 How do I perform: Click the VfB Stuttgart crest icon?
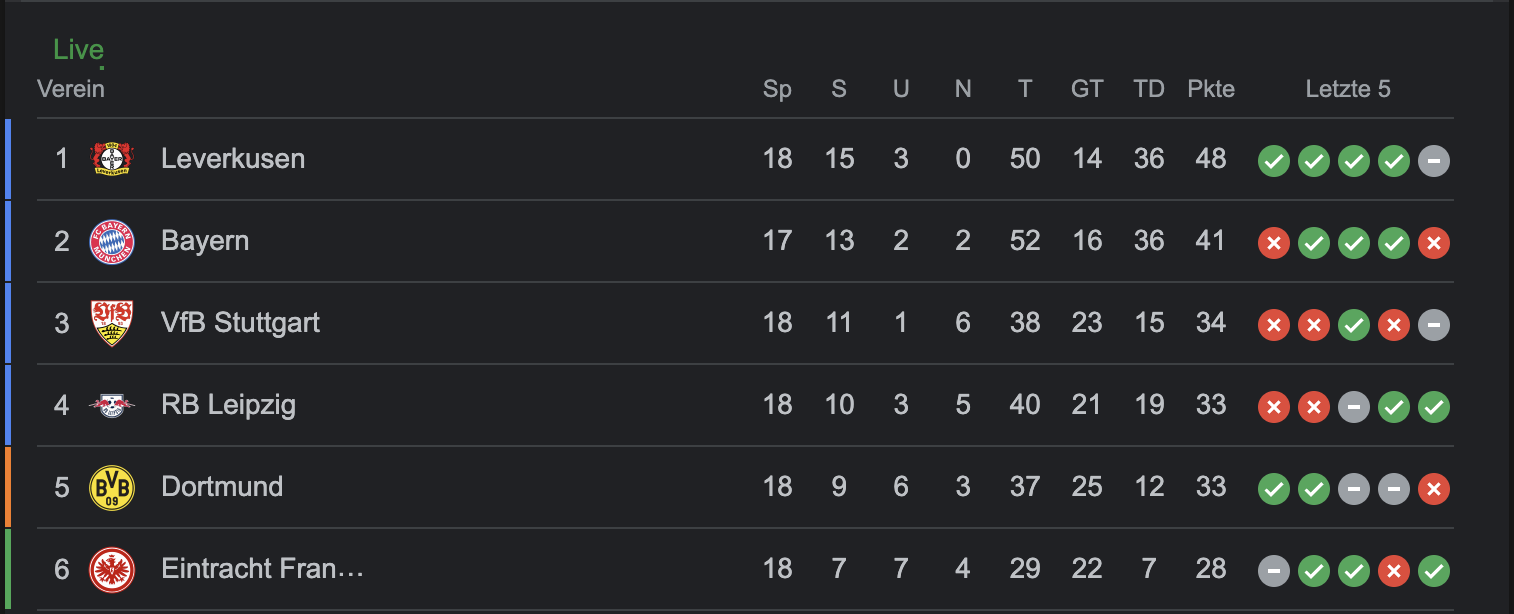point(111,323)
